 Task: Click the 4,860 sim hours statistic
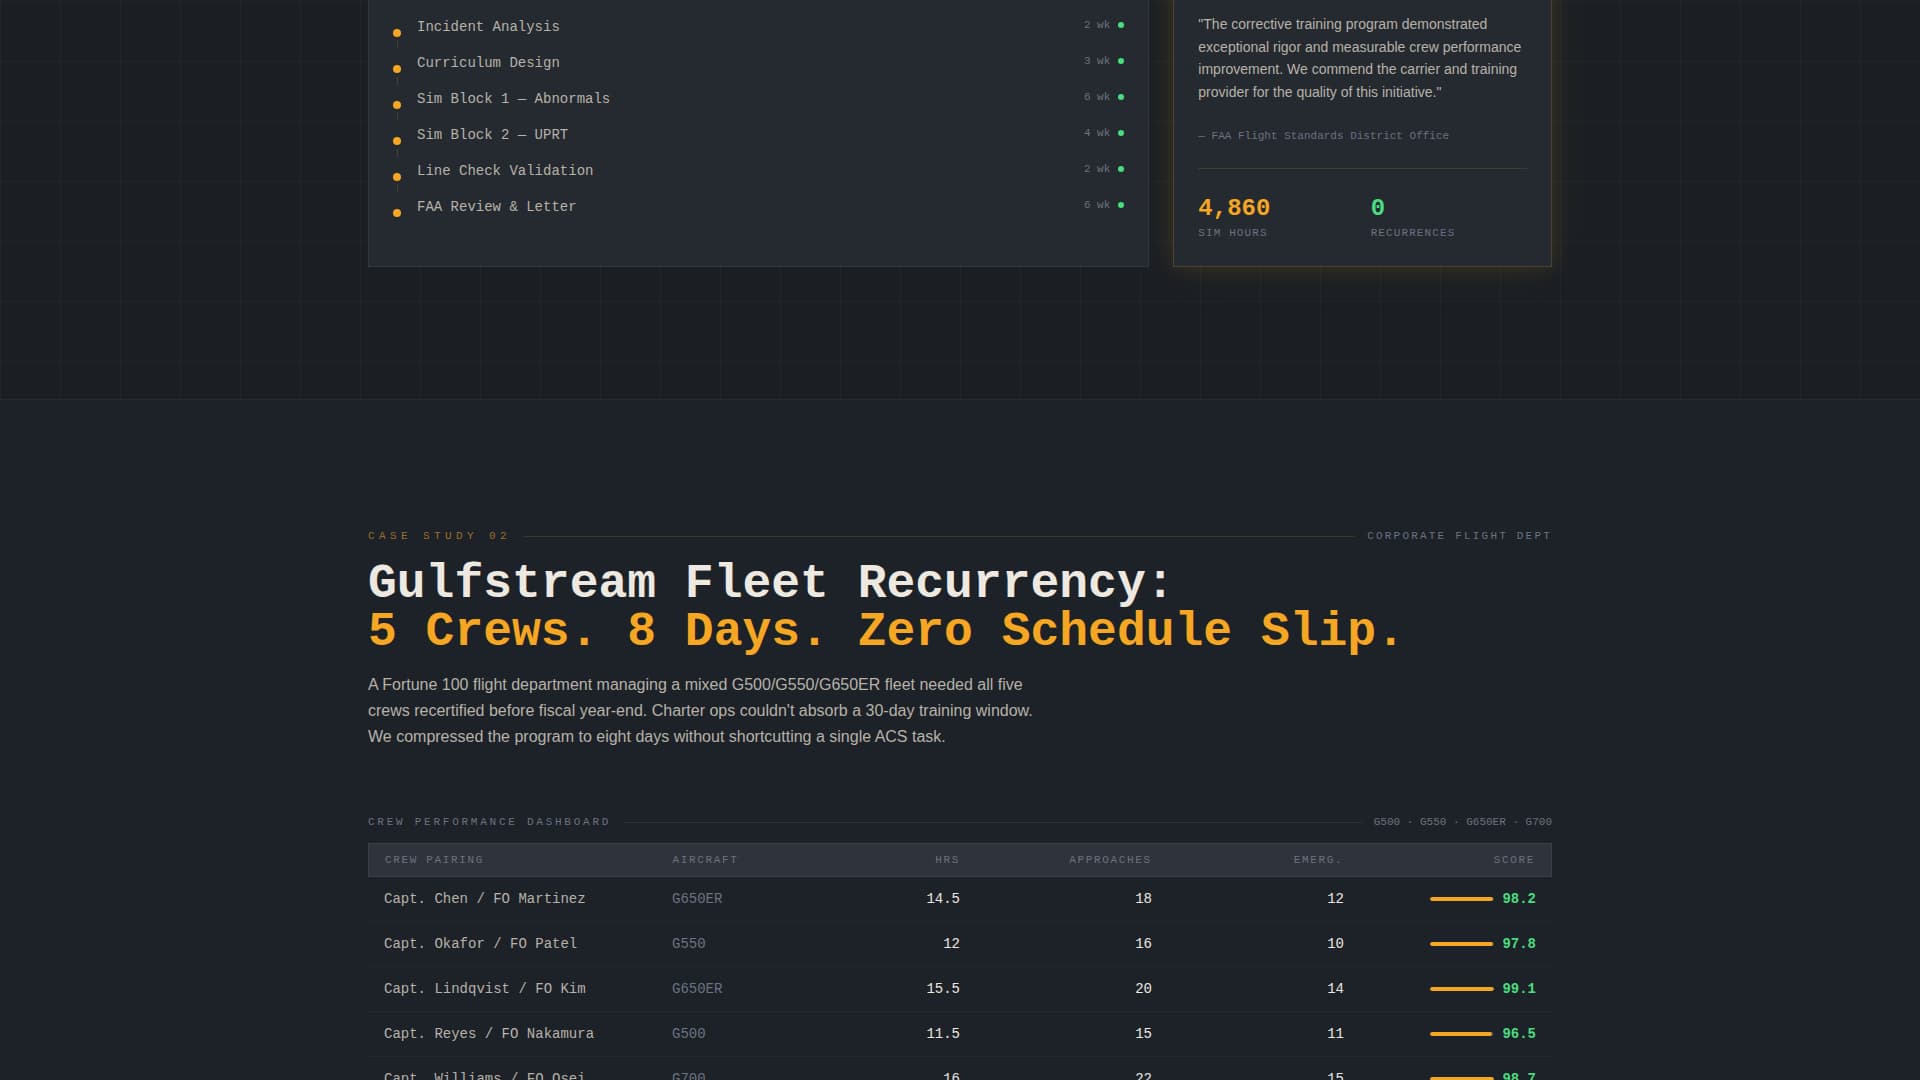click(x=1234, y=208)
